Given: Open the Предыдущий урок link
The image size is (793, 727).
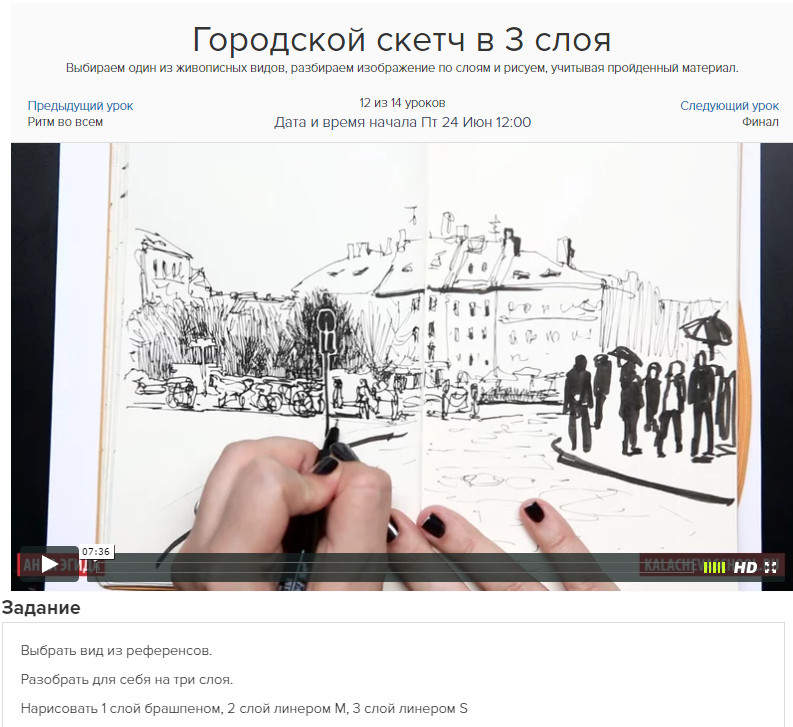Looking at the screenshot, I should coord(80,106).
